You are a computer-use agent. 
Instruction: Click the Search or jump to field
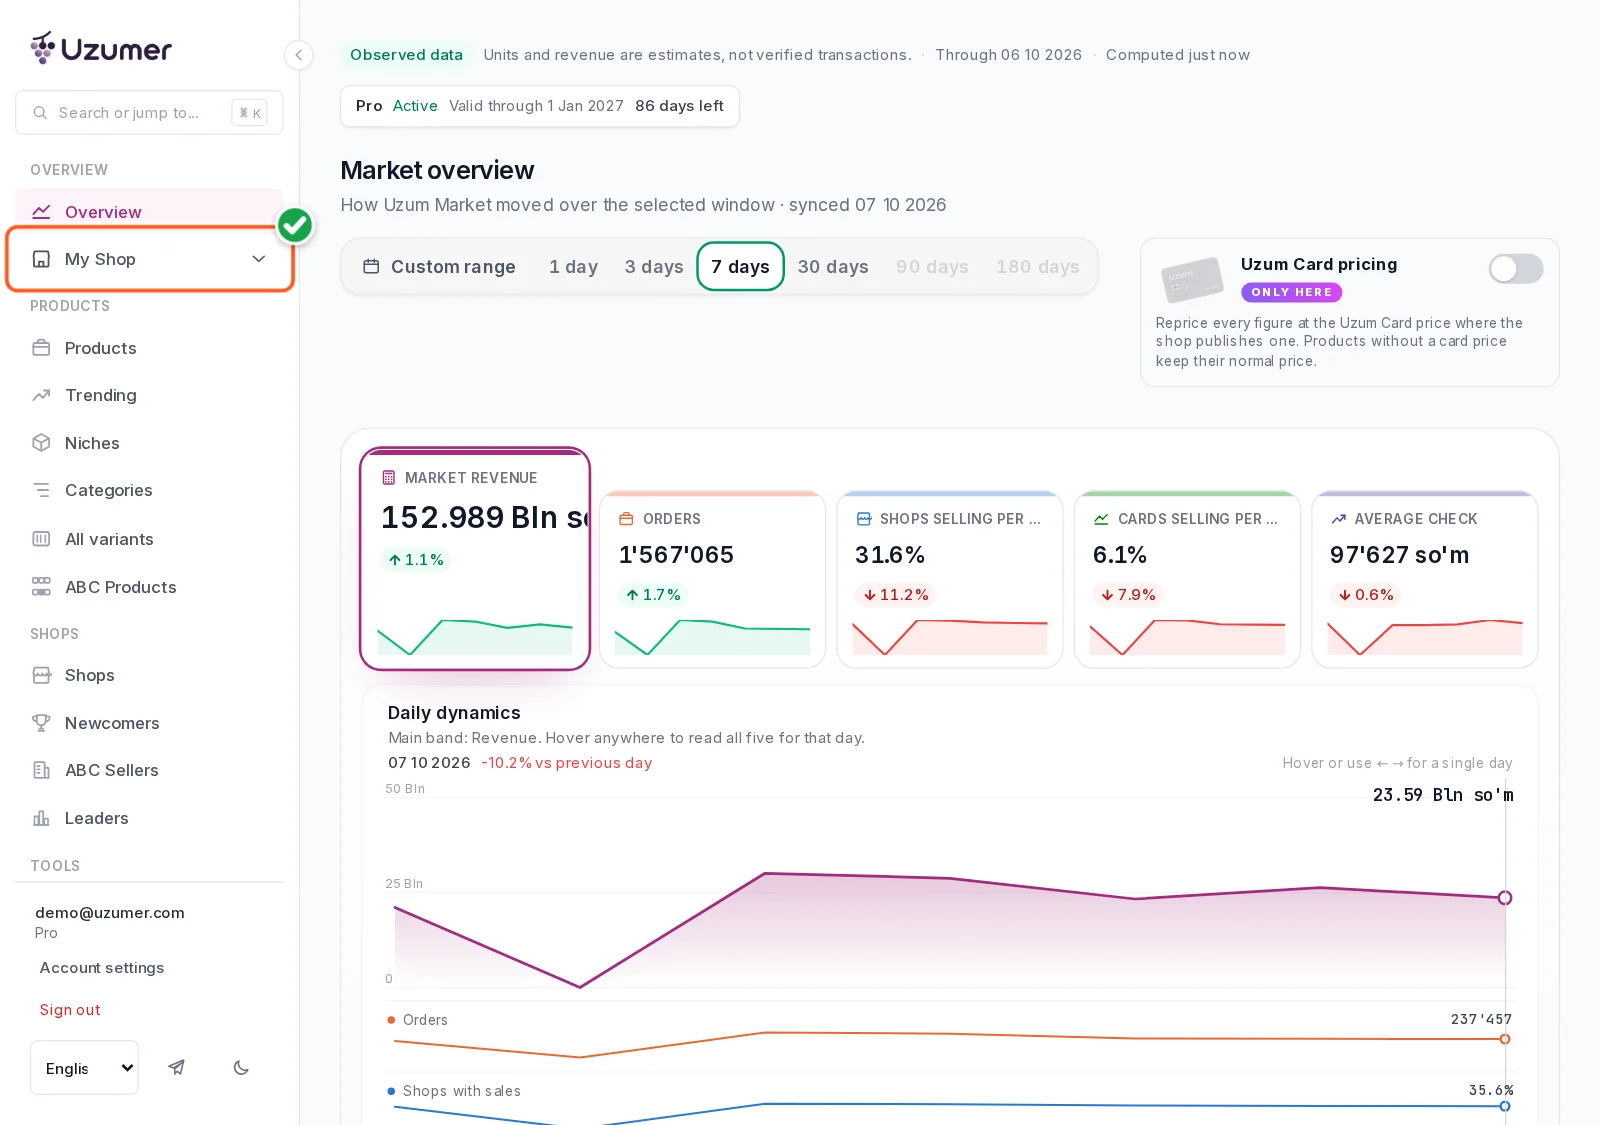pos(149,113)
